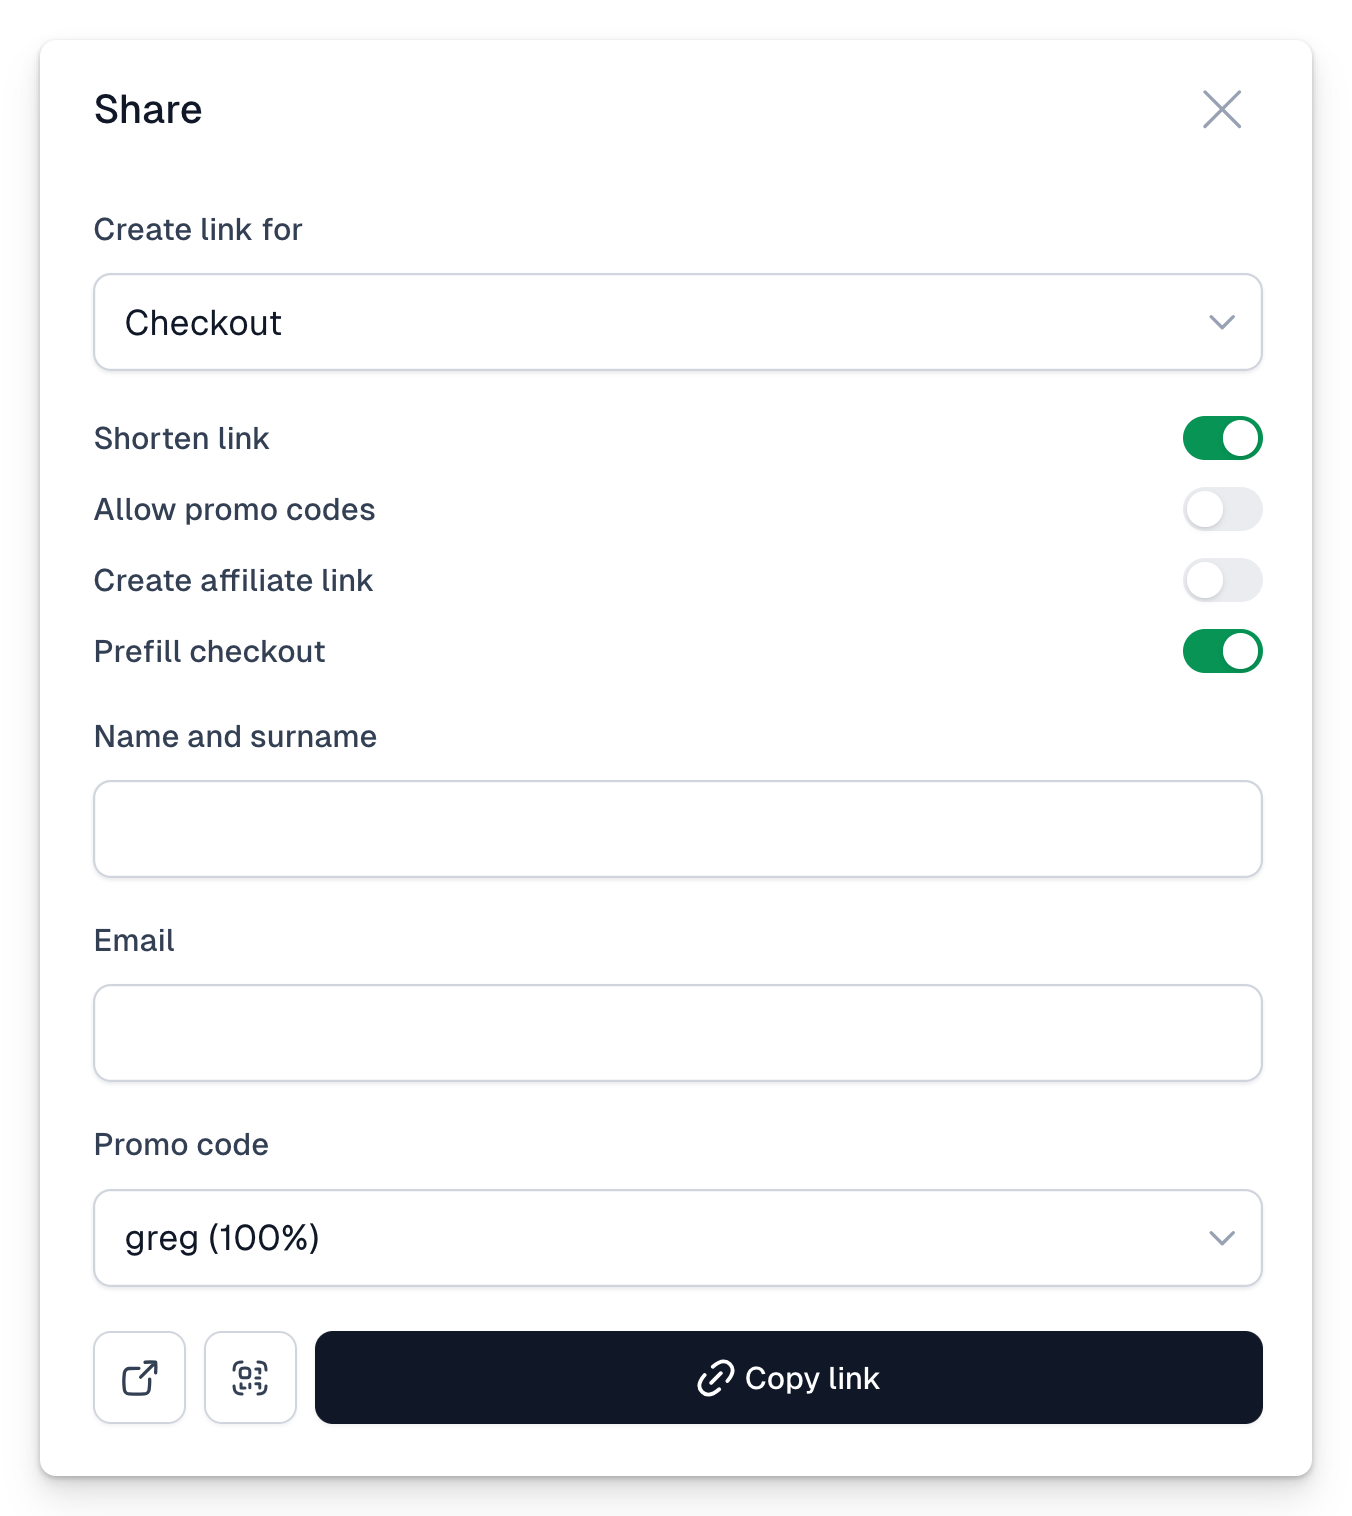Click the chain link icon in Copy link
This screenshot has height=1516, width=1352.
[x=716, y=1378]
